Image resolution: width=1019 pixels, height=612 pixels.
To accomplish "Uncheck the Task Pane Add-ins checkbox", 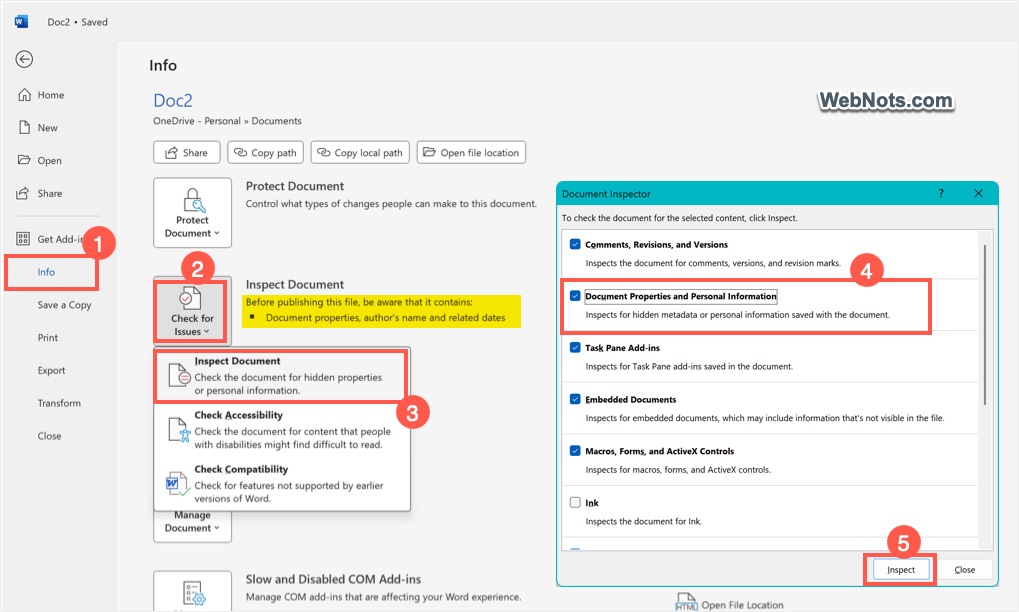I will pyautogui.click(x=575, y=348).
